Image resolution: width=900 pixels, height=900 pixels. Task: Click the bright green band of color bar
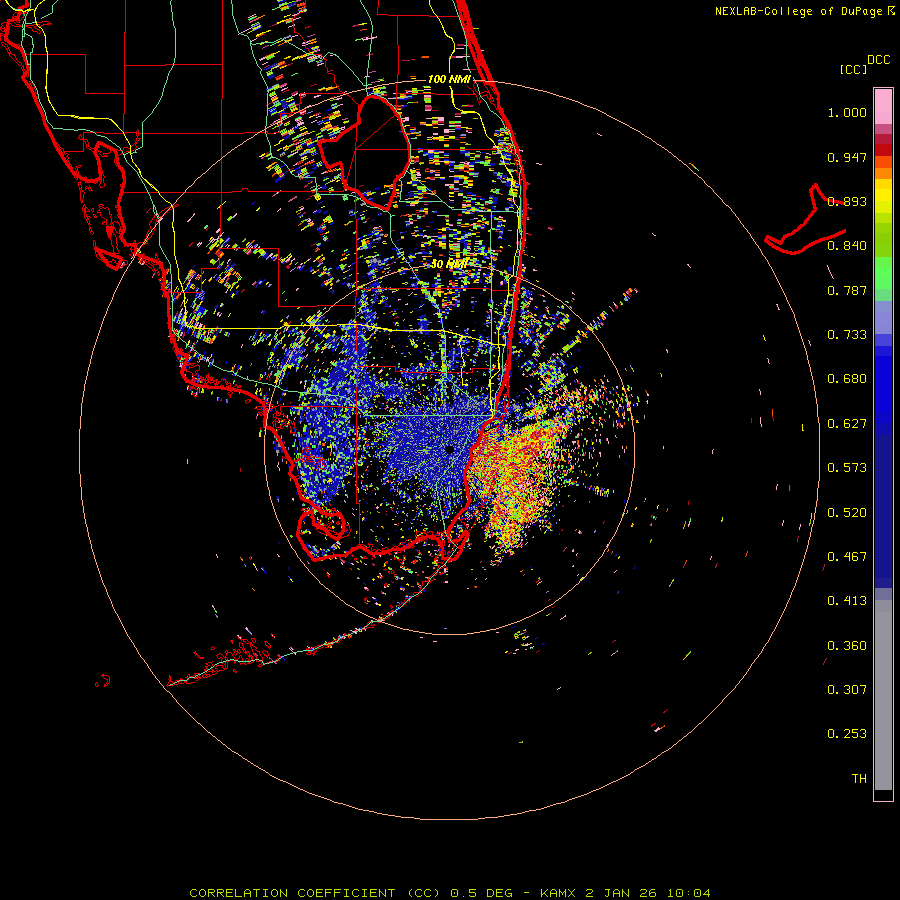coord(883,273)
